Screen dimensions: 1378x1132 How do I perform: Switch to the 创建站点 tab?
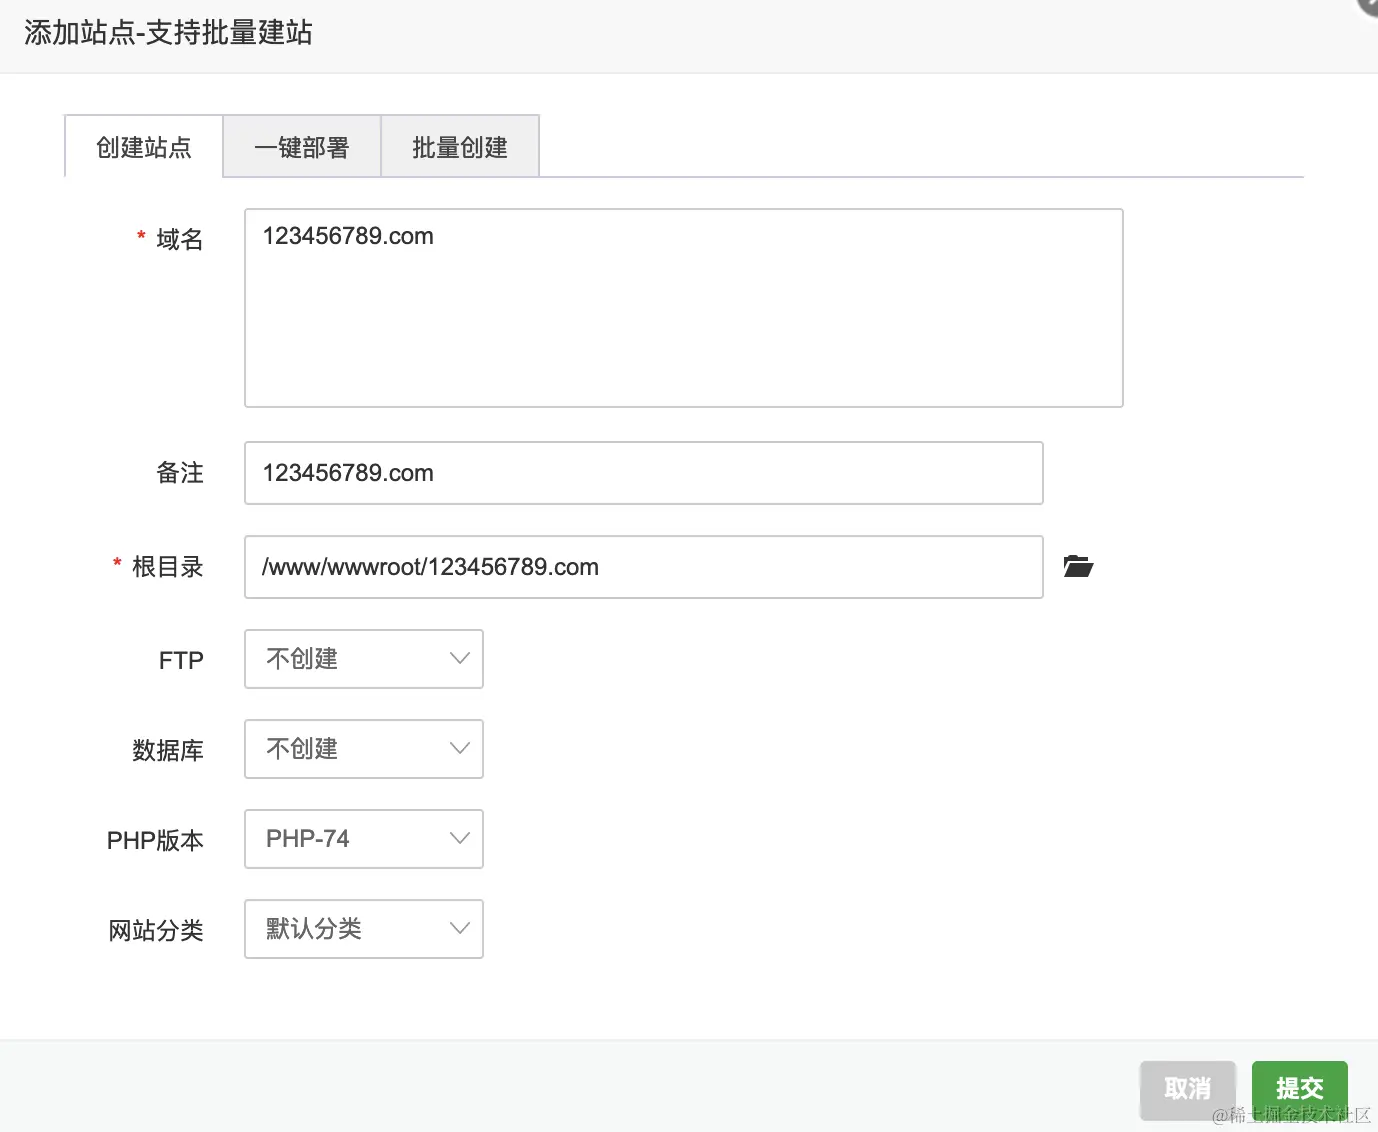click(144, 147)
